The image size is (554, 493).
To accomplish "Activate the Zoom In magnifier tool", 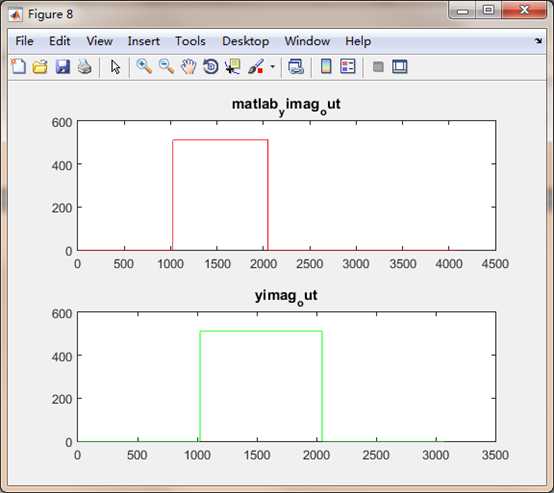I will coord(144,66).
